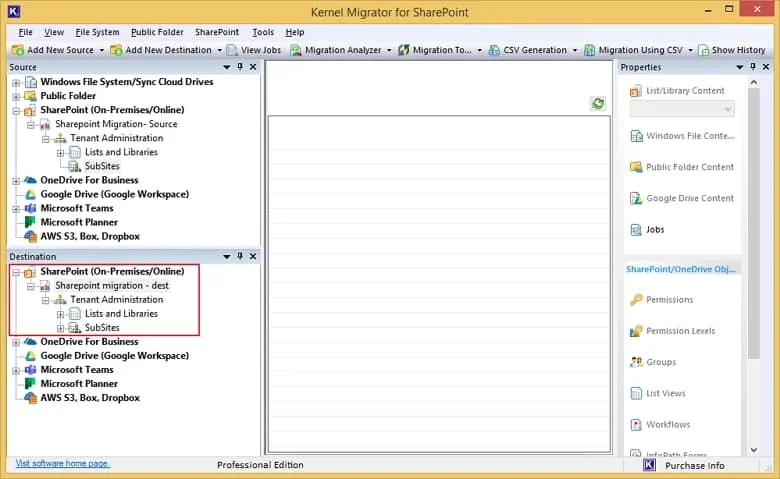Click the Migration Using CSV toolbar icon
This screenshot has height=479, width=780.
(589, 50)
